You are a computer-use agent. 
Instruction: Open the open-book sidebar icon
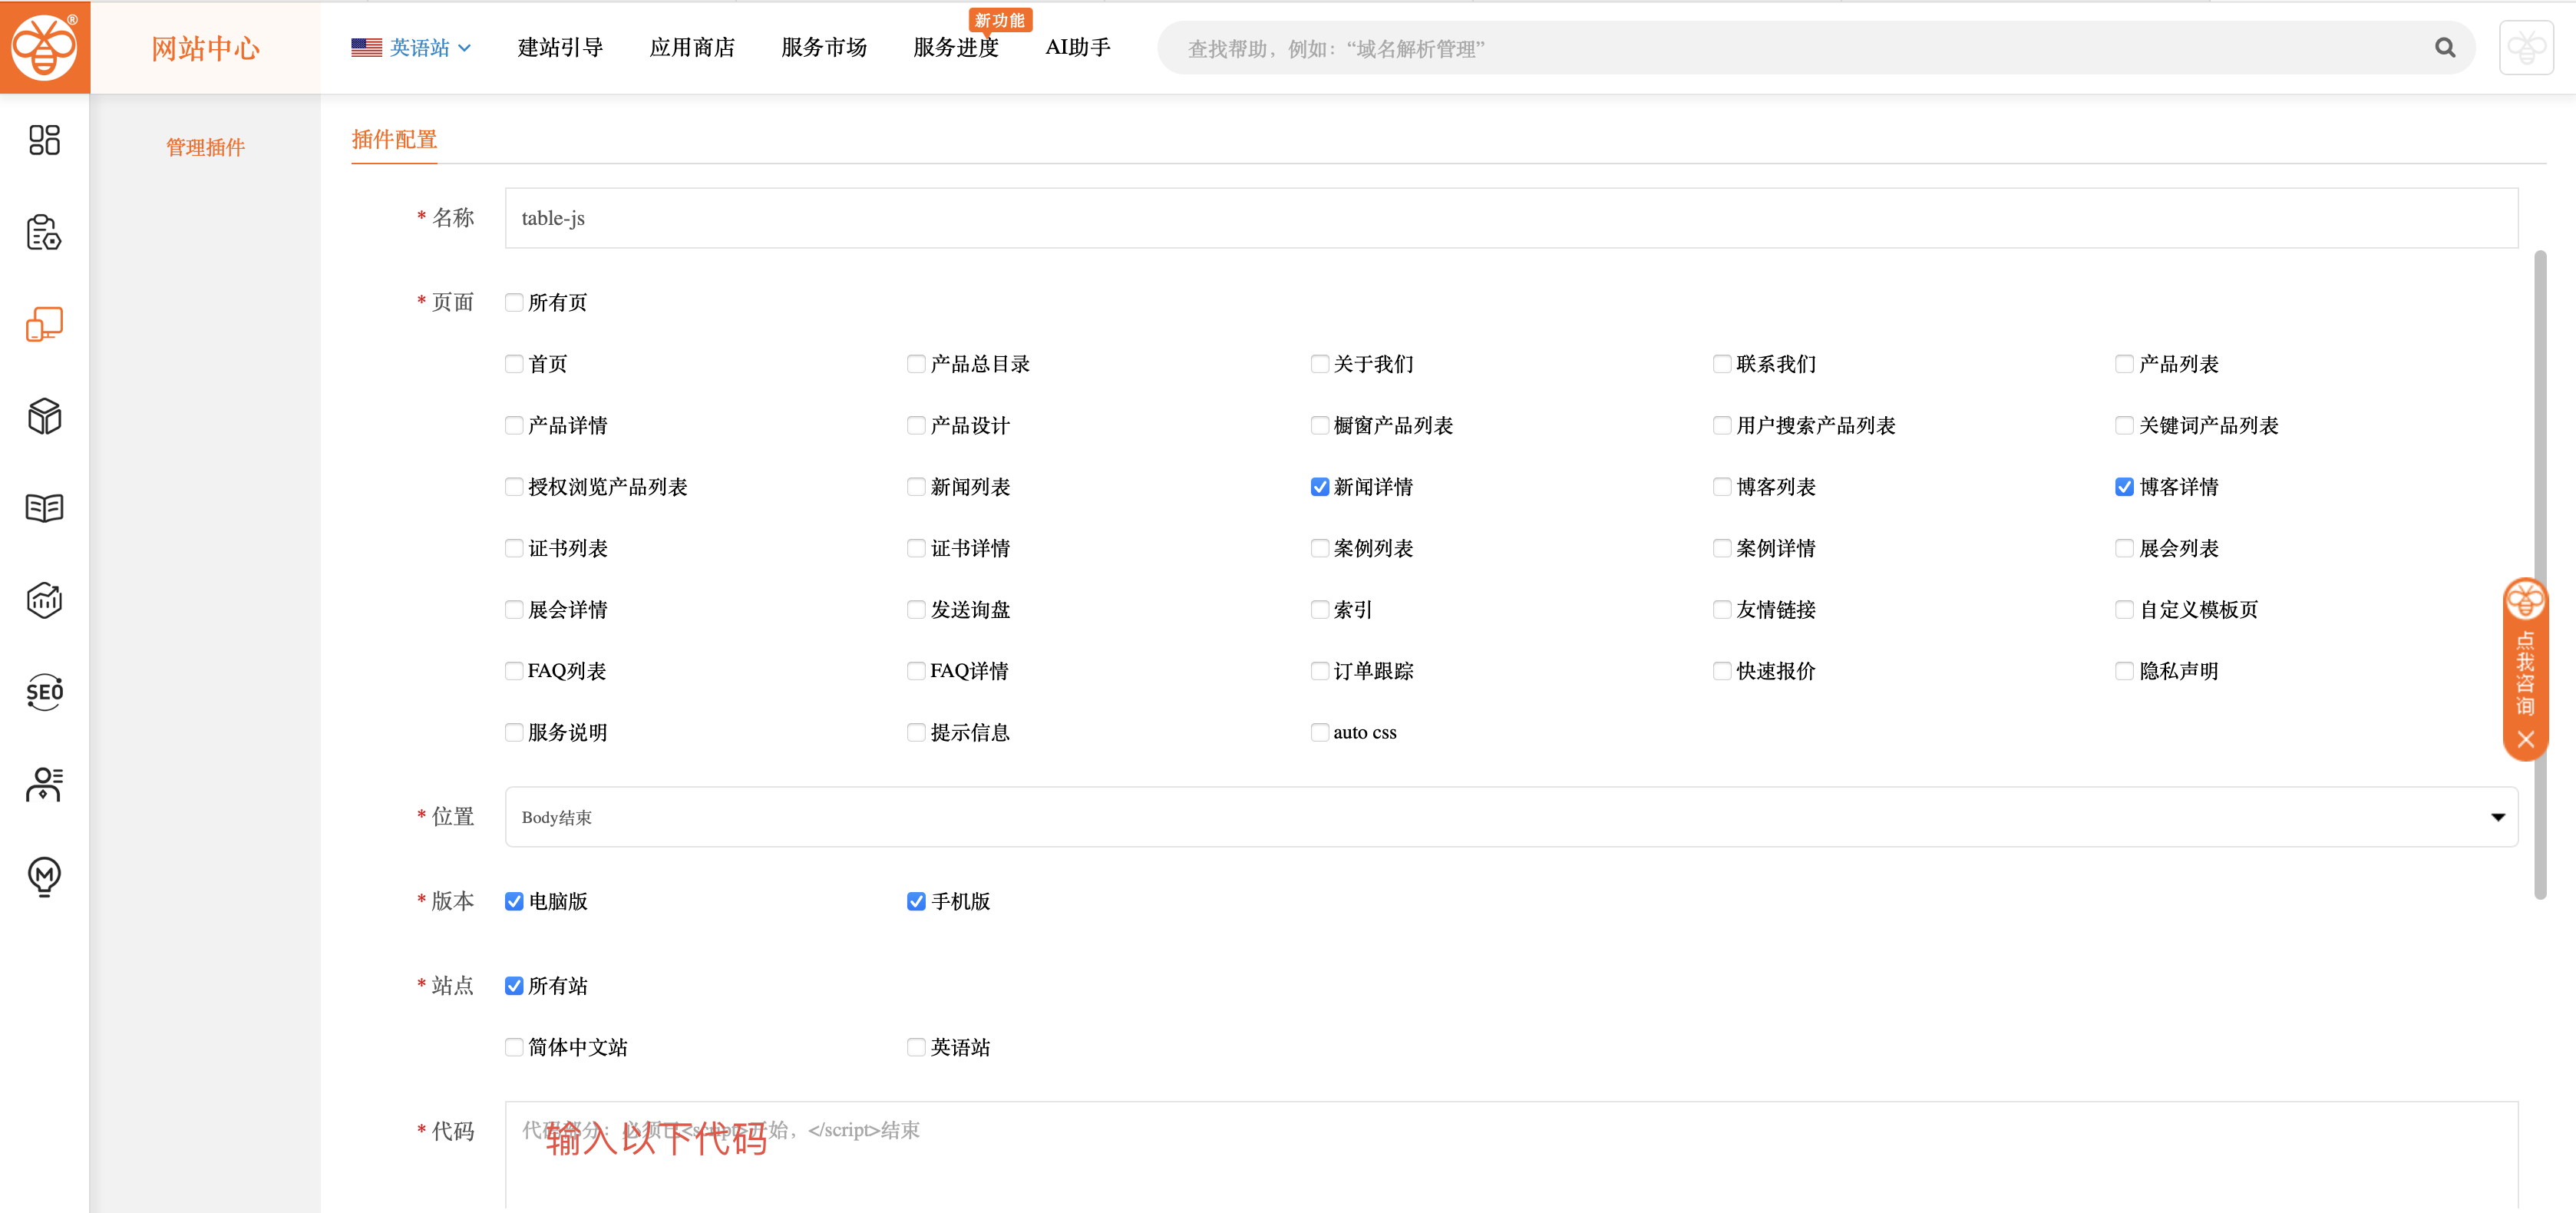(44, 508)
